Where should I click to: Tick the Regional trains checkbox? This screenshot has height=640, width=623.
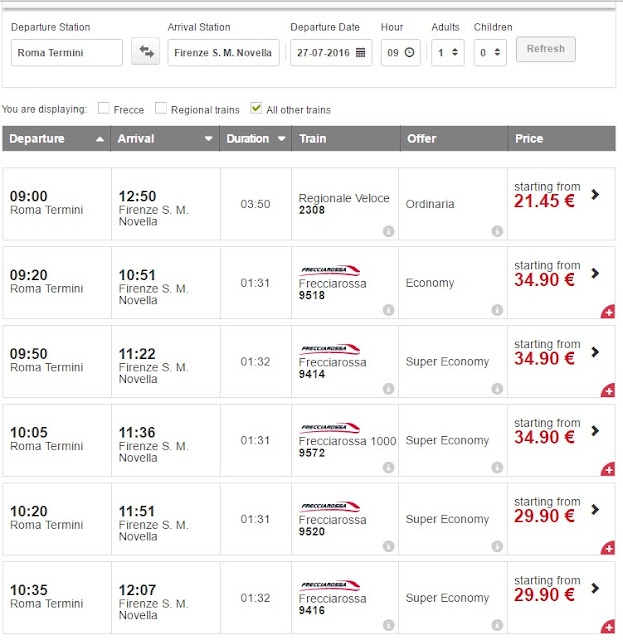pos(161,108)
